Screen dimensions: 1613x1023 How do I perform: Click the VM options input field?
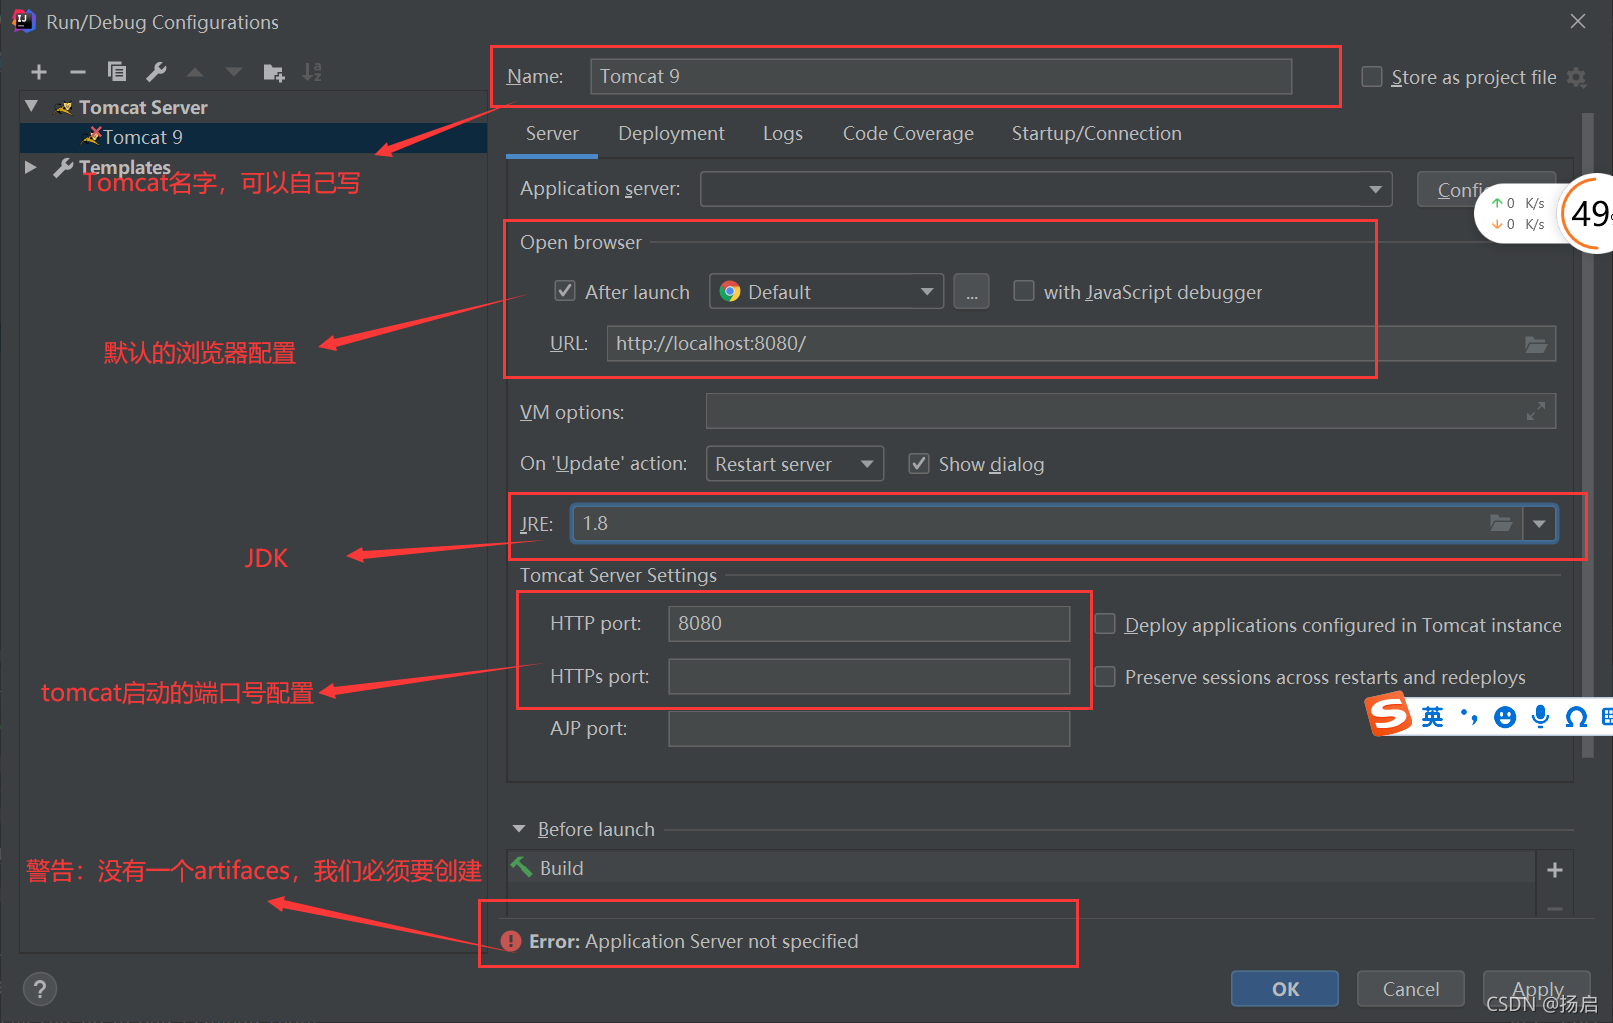click(1130, 411)
